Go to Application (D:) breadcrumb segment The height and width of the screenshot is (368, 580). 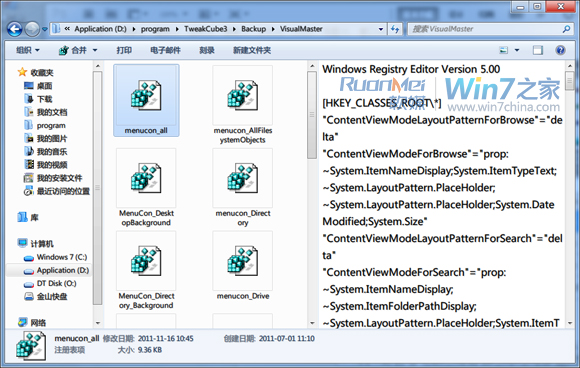click(x=100, y=29)
